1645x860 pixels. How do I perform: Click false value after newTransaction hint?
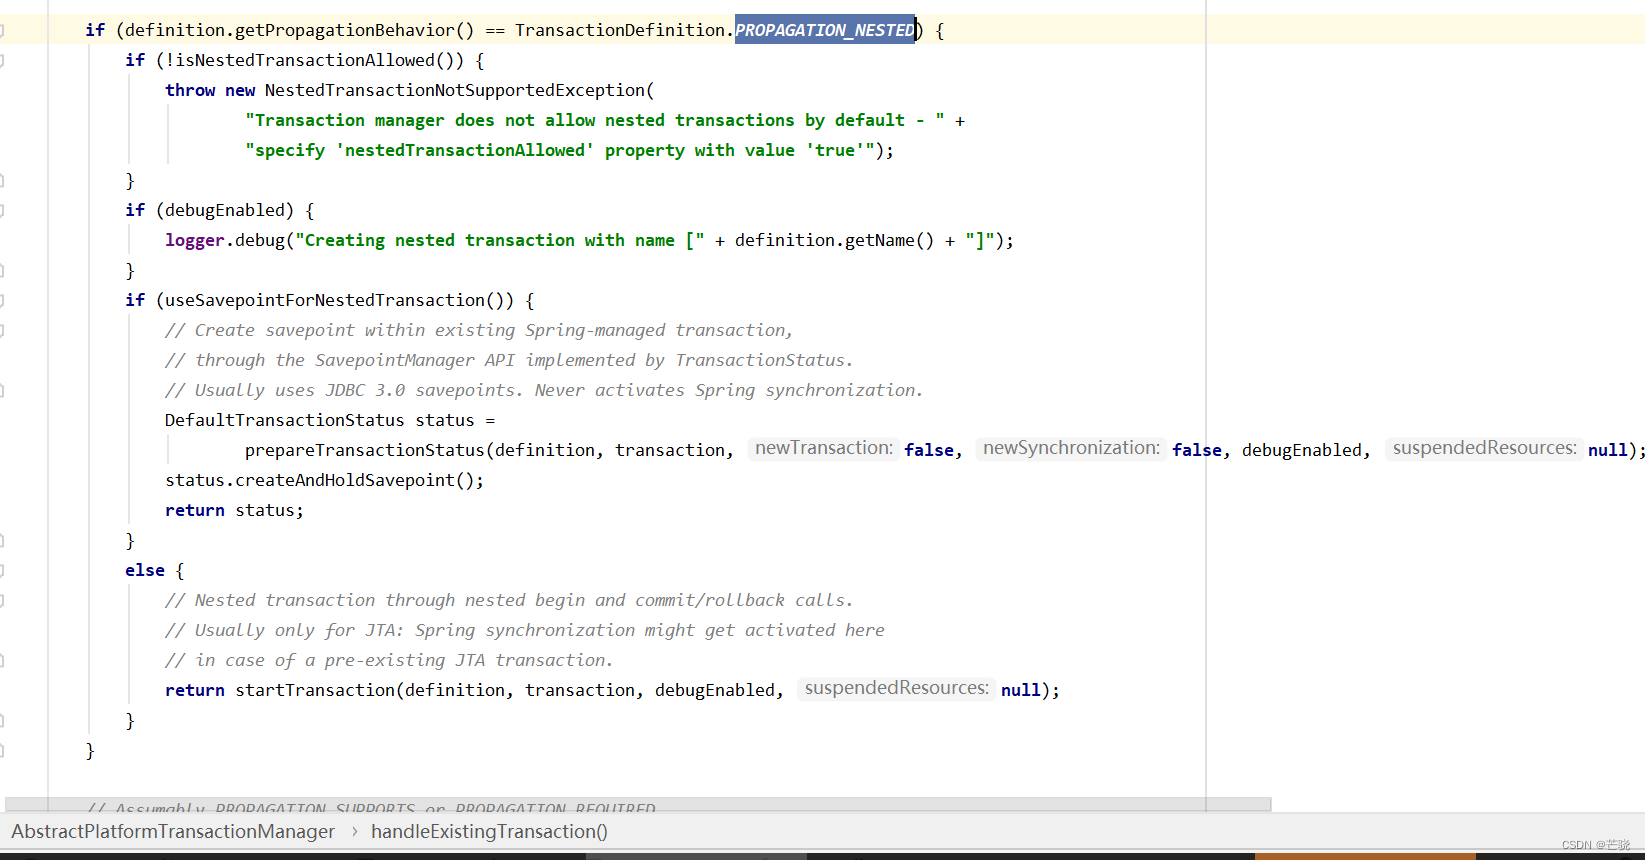pyautogui.click(x=929, y=450)
